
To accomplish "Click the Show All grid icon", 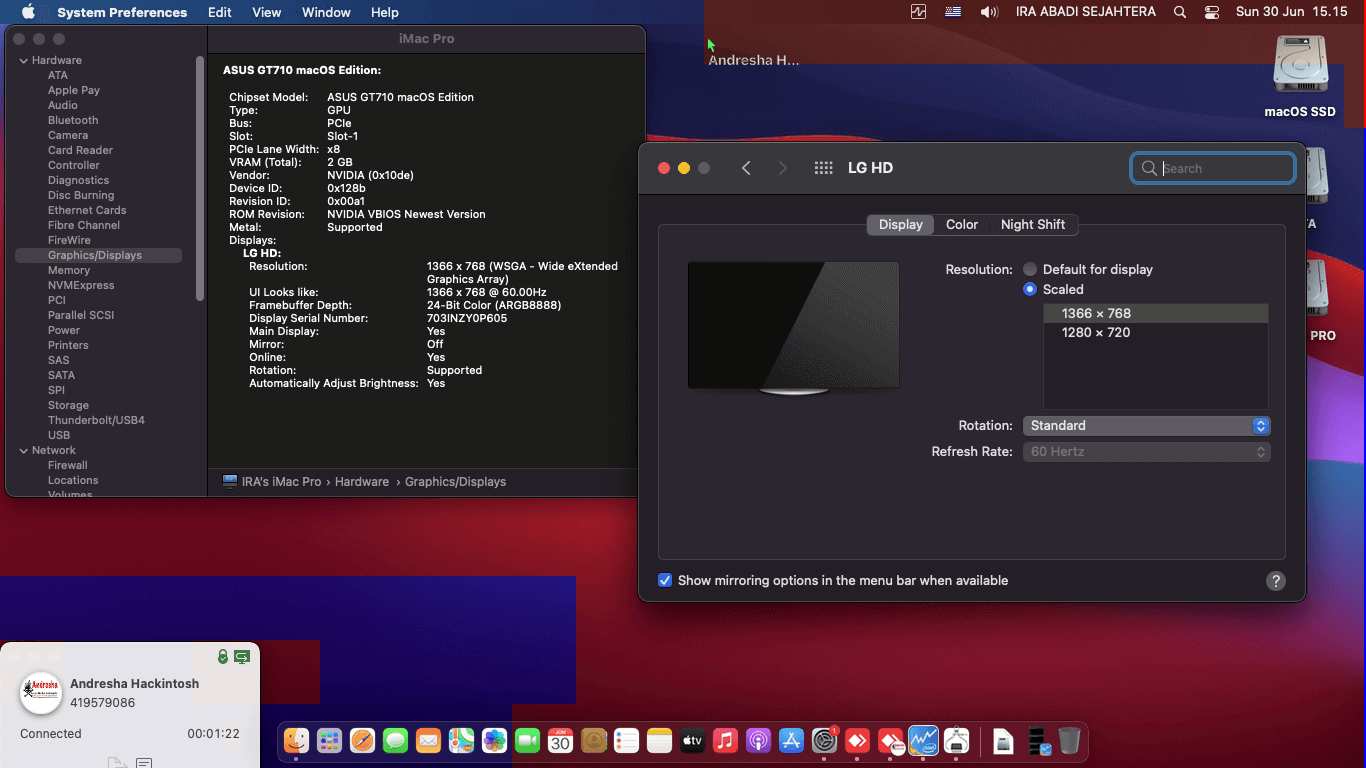I will click(824, 168).
